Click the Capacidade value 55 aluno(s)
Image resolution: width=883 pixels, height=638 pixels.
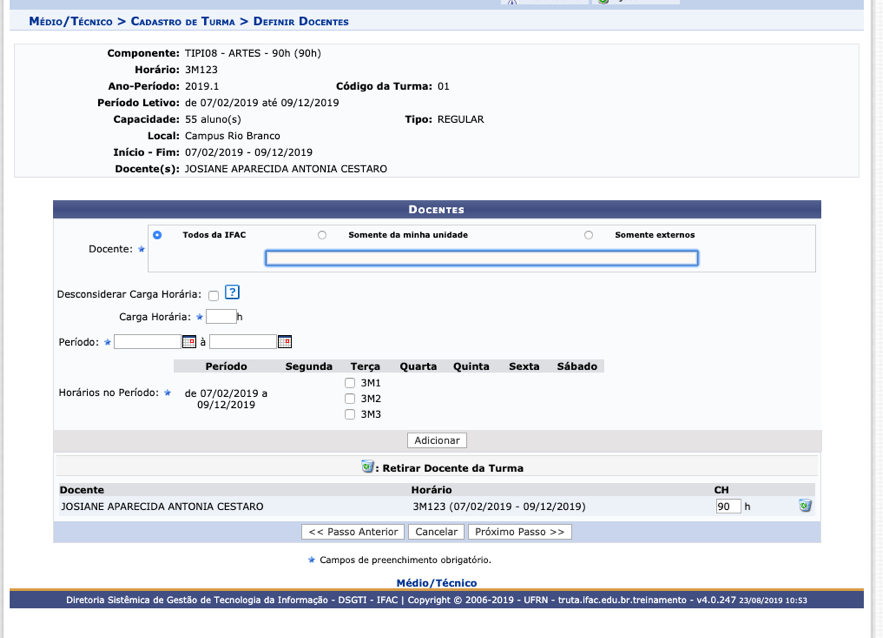click(x=213, y=119)
